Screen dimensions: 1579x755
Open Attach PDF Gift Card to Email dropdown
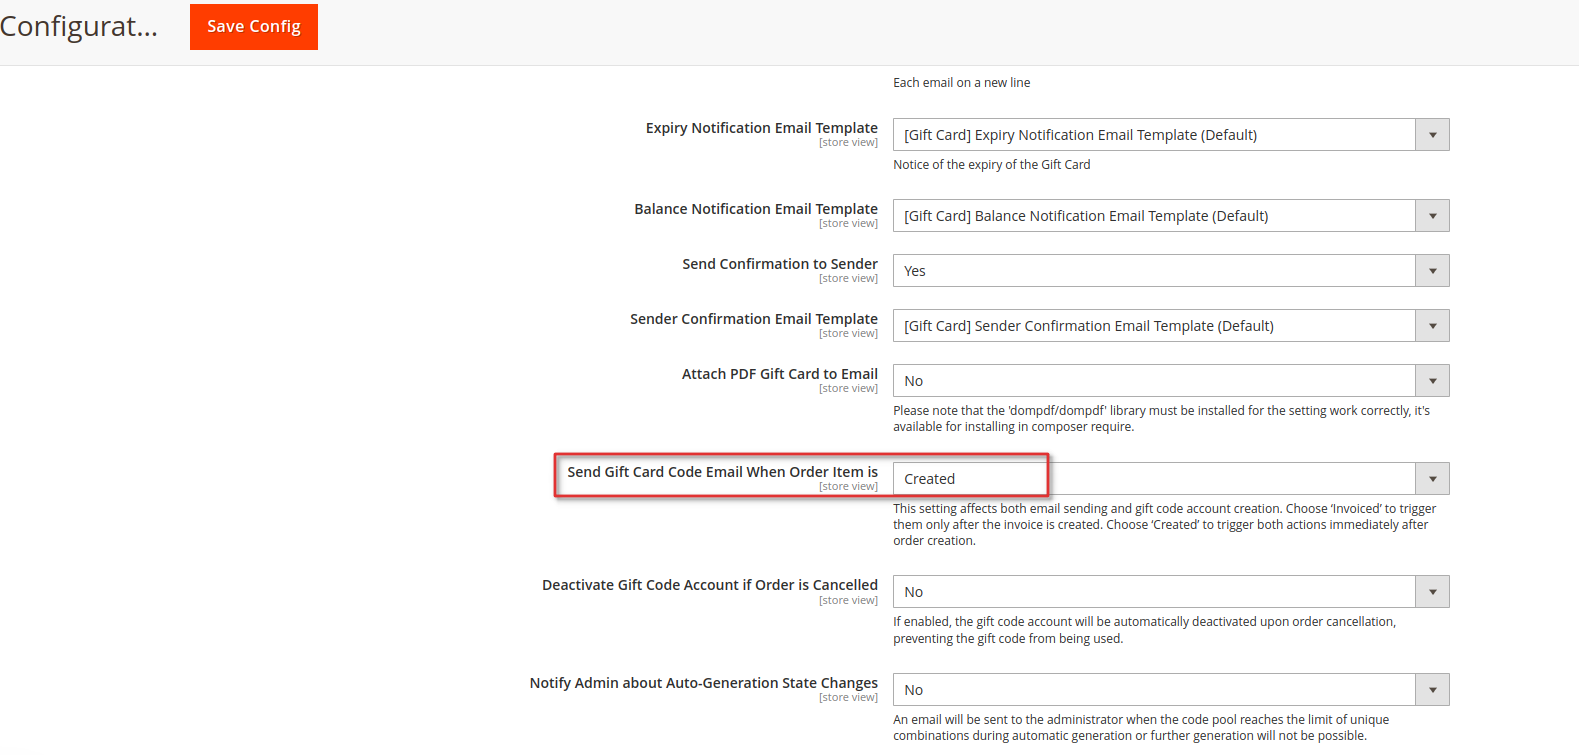pos(1171,381)
